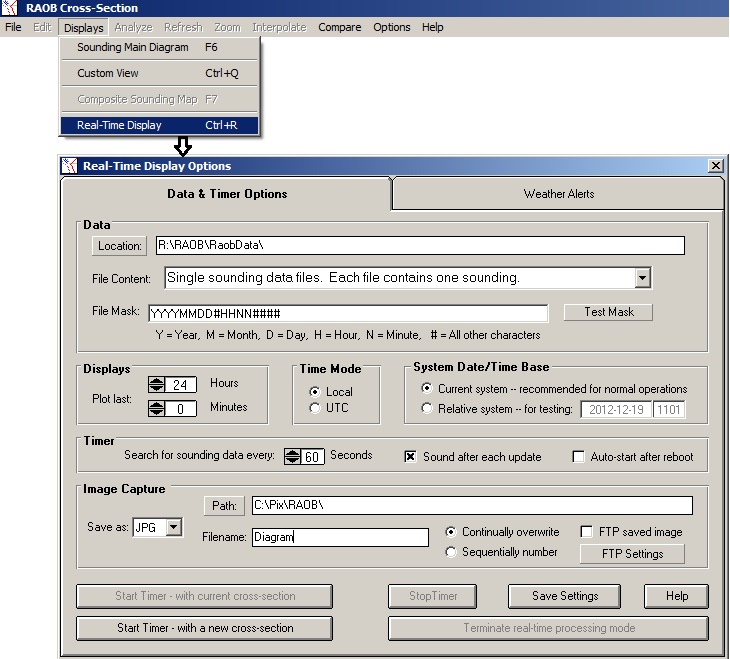Open the Displays menu
Screen dimensions: 730x659
tap(84, 27)
